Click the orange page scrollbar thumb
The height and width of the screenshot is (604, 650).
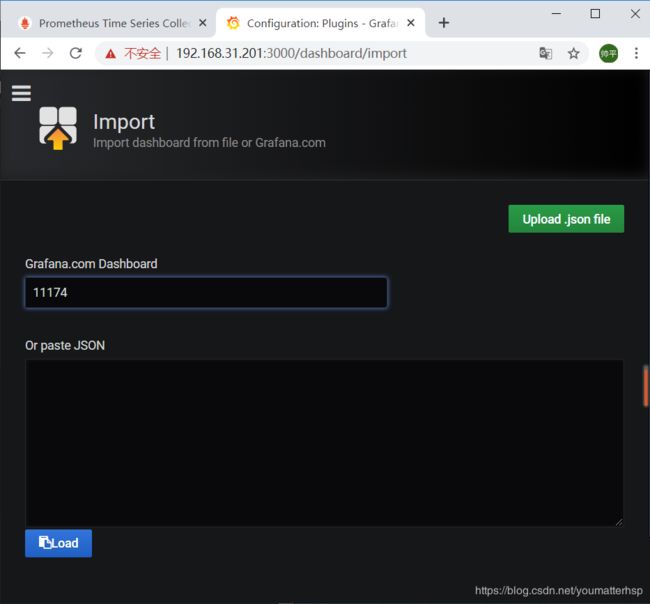point(645,386)
